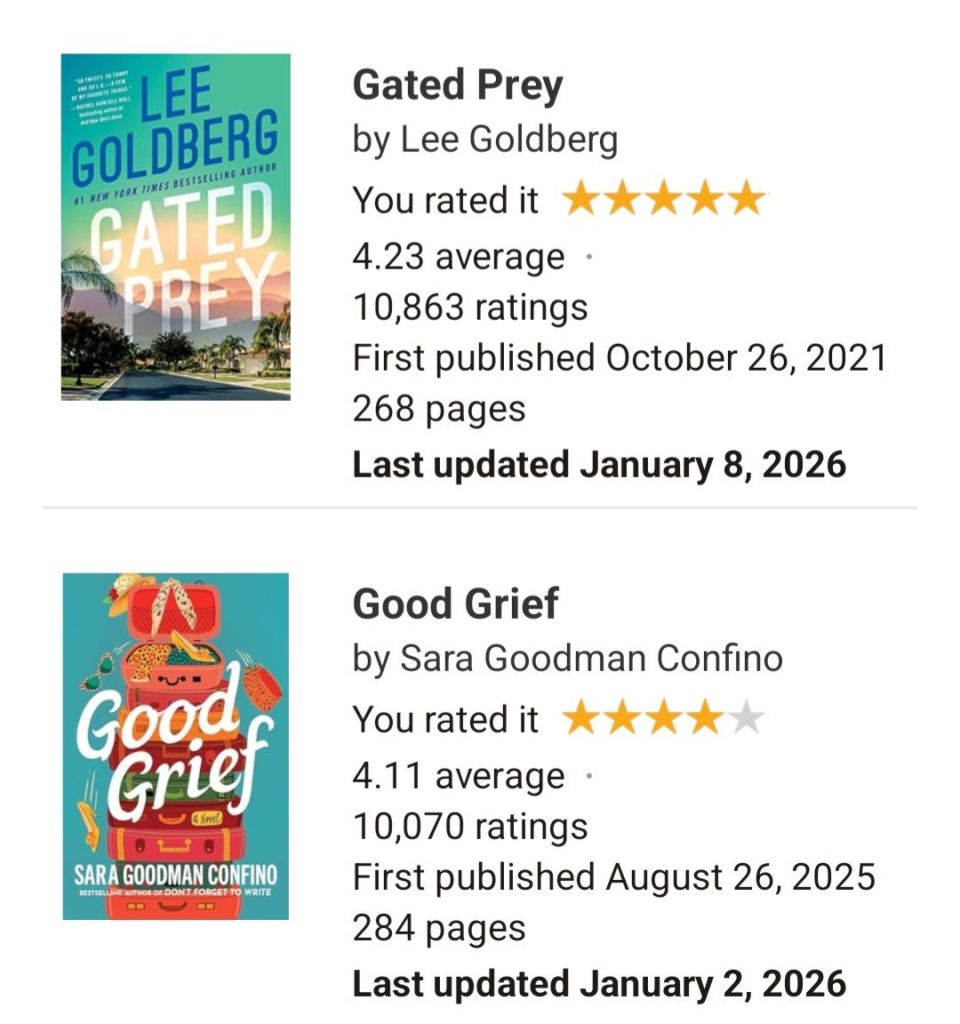Set Gated Prey rating to three stars
This screenshot has width=960, height=1024.
663,200
